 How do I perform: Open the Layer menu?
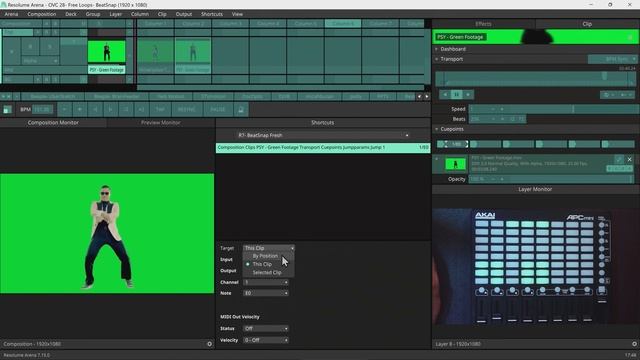point(116,14)
